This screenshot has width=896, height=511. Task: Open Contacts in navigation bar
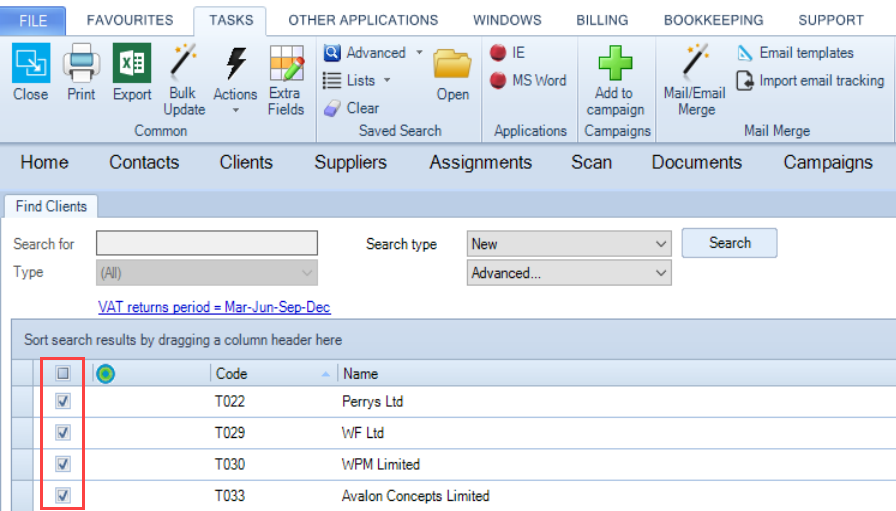[144, 162]
